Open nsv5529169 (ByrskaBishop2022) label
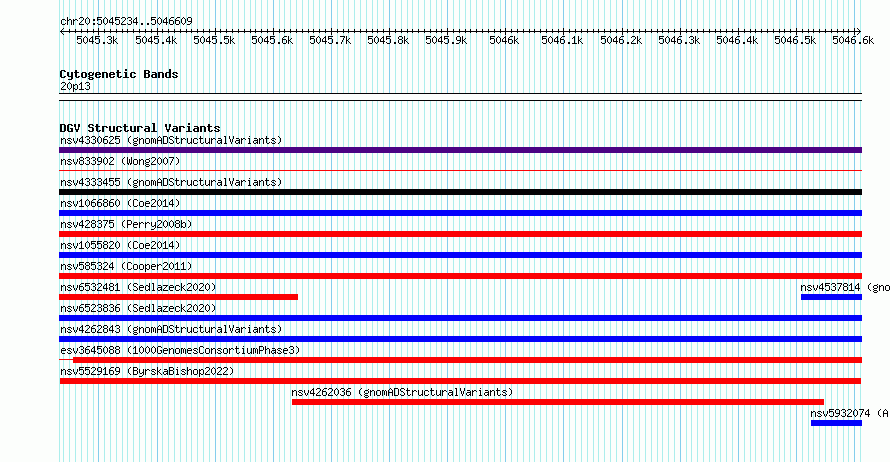890x462 pixels. point(147,371)
